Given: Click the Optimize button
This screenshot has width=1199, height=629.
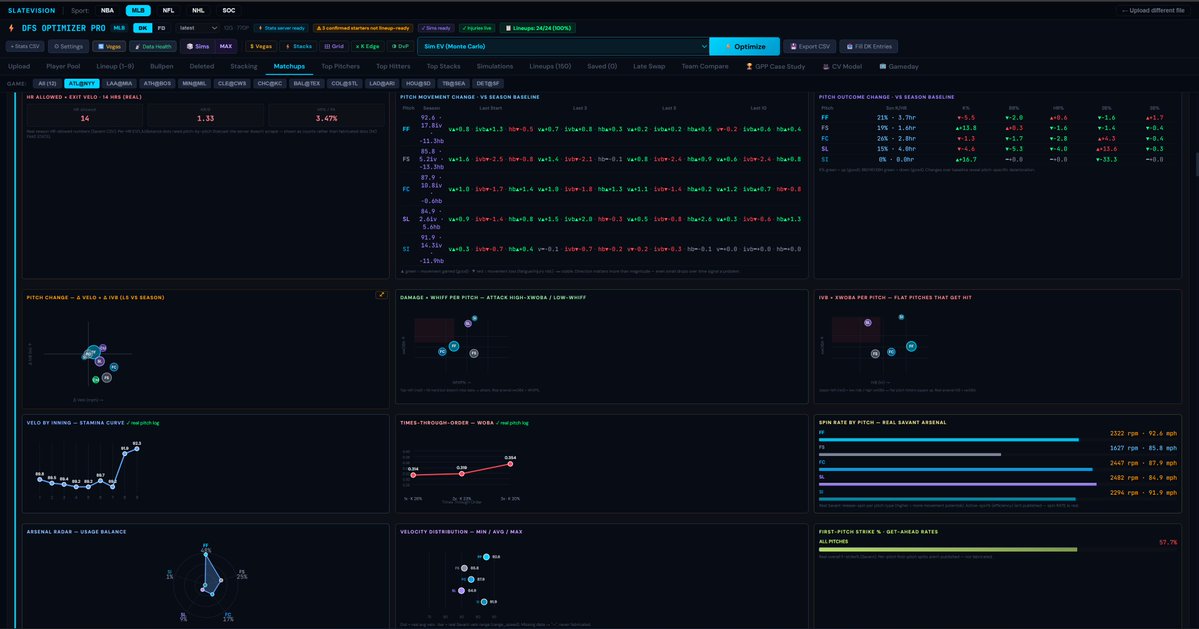Looking at the screenshot, I should 745,47.
